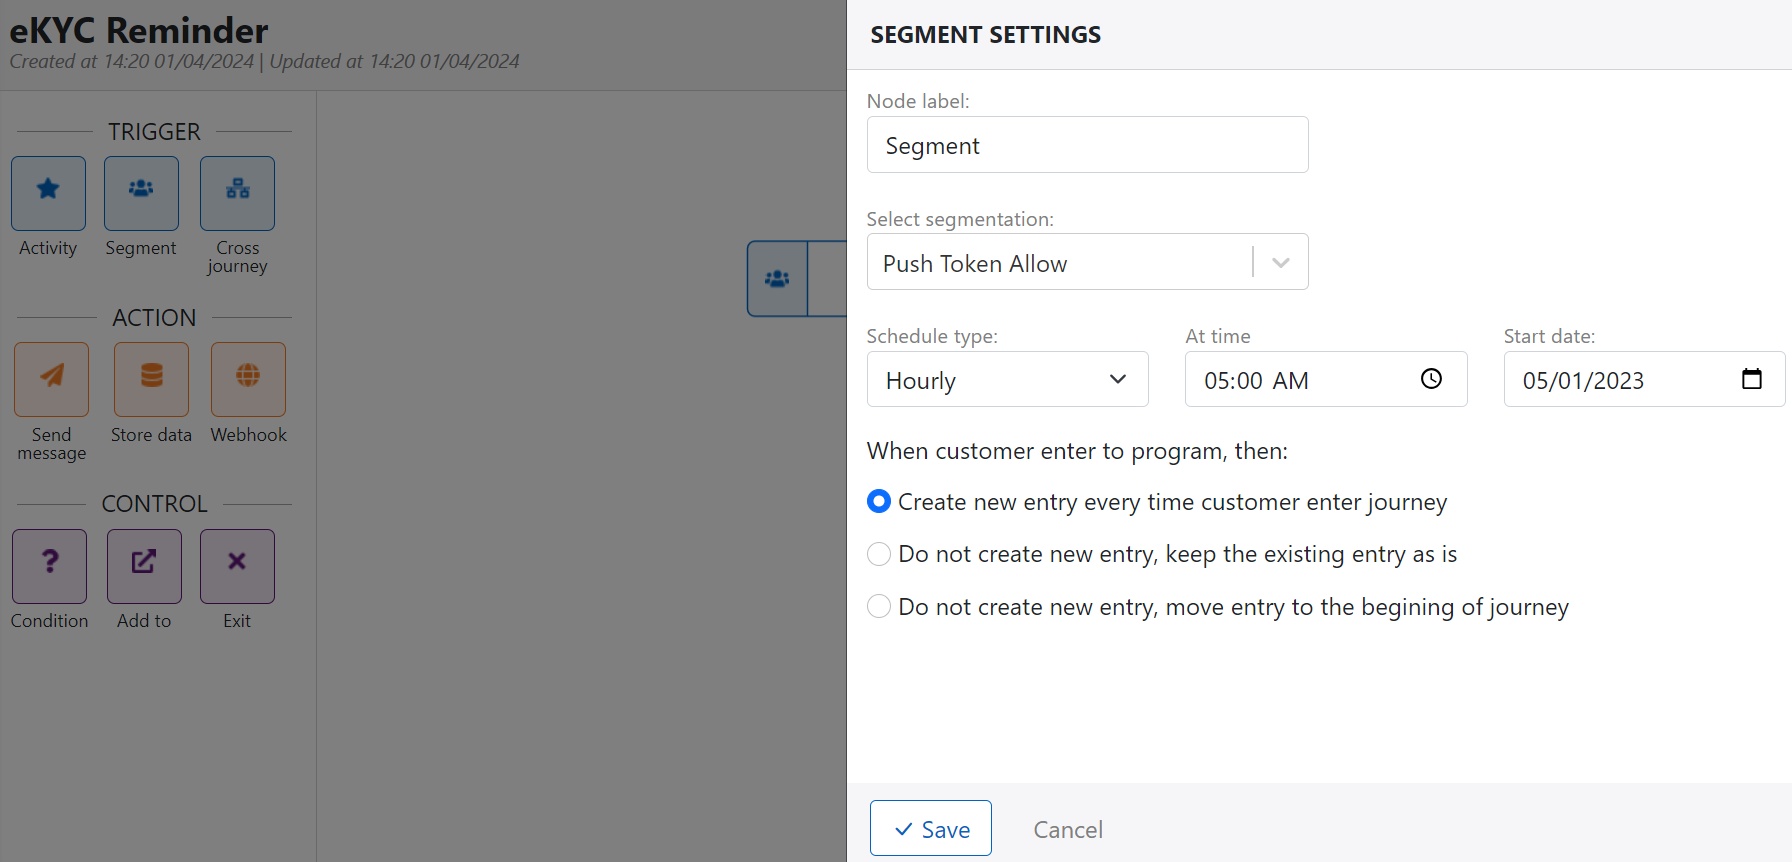Open the clock picker in At time field
This screenshot has height=862, width=1792.
pos(1431,379)
